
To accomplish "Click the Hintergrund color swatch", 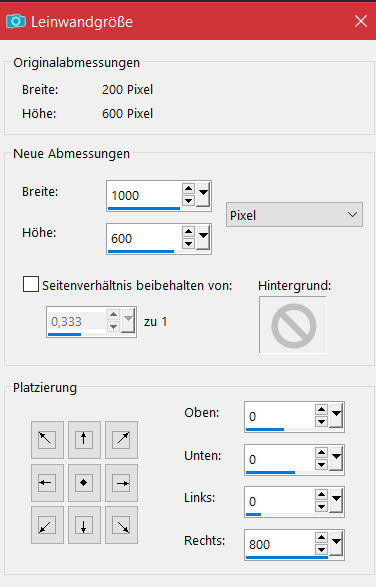I will point(293,325).
